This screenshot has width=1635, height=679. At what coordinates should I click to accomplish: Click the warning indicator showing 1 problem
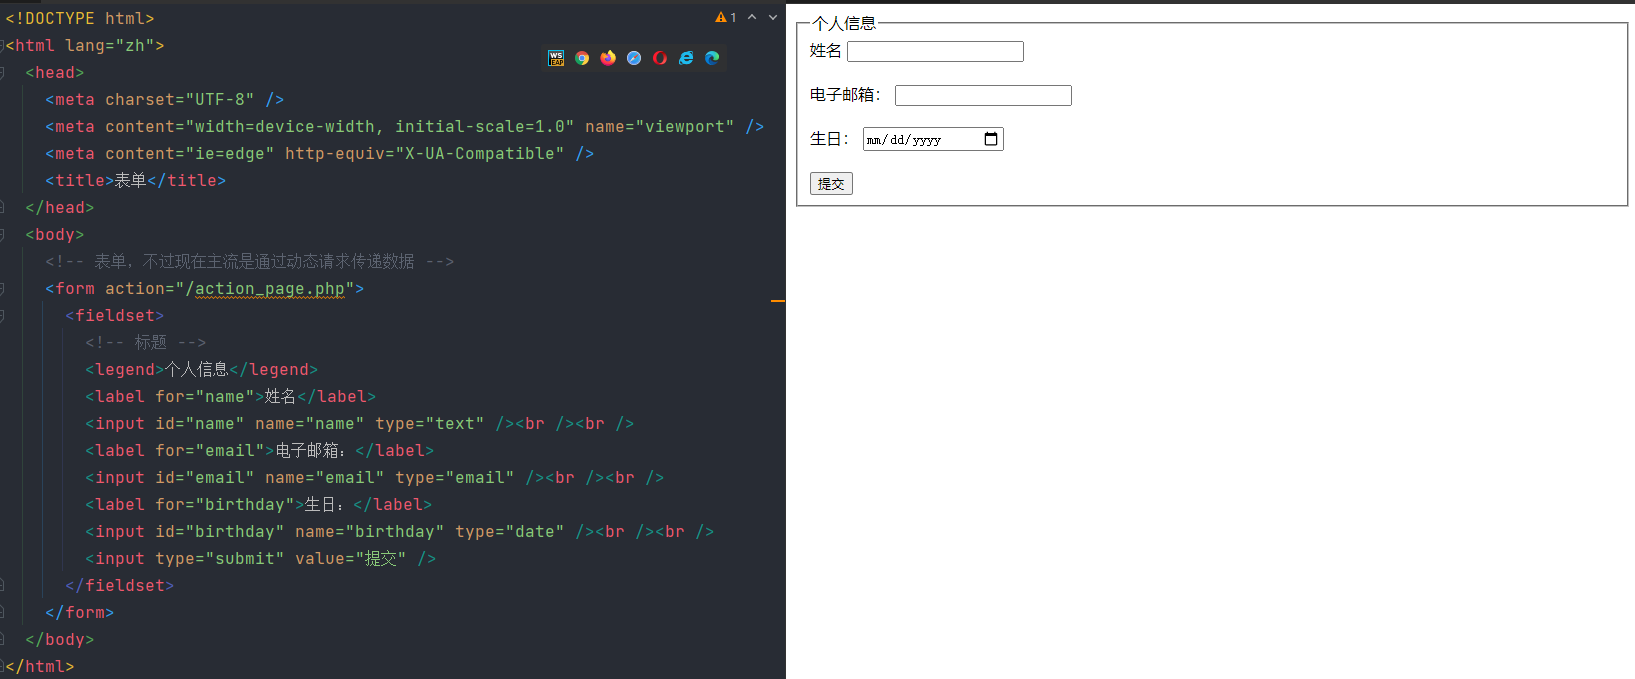(725, 17)
